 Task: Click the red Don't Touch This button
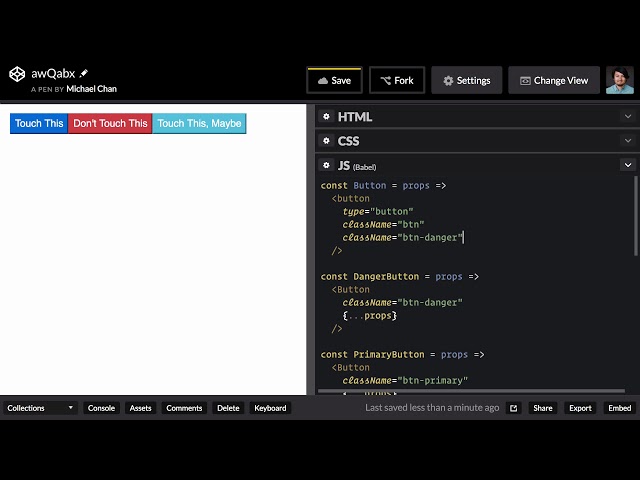point(110,123)
